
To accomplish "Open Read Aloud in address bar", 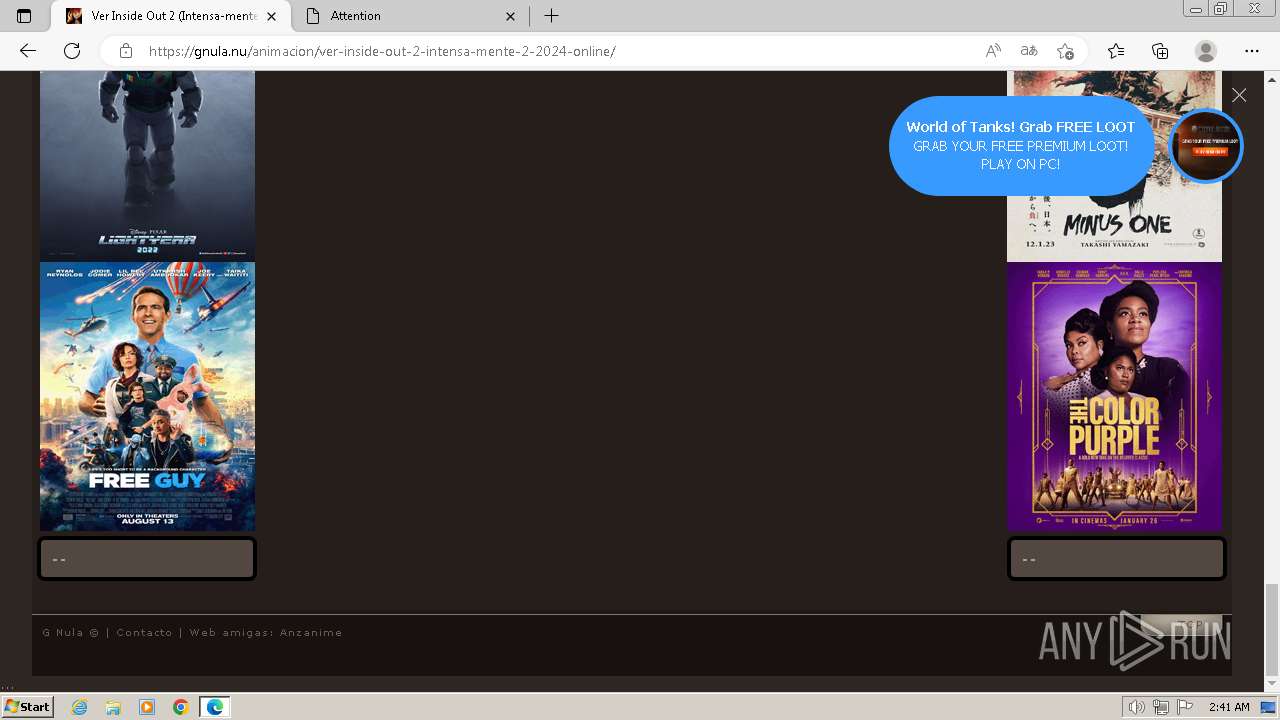I will tap(993, 51).
